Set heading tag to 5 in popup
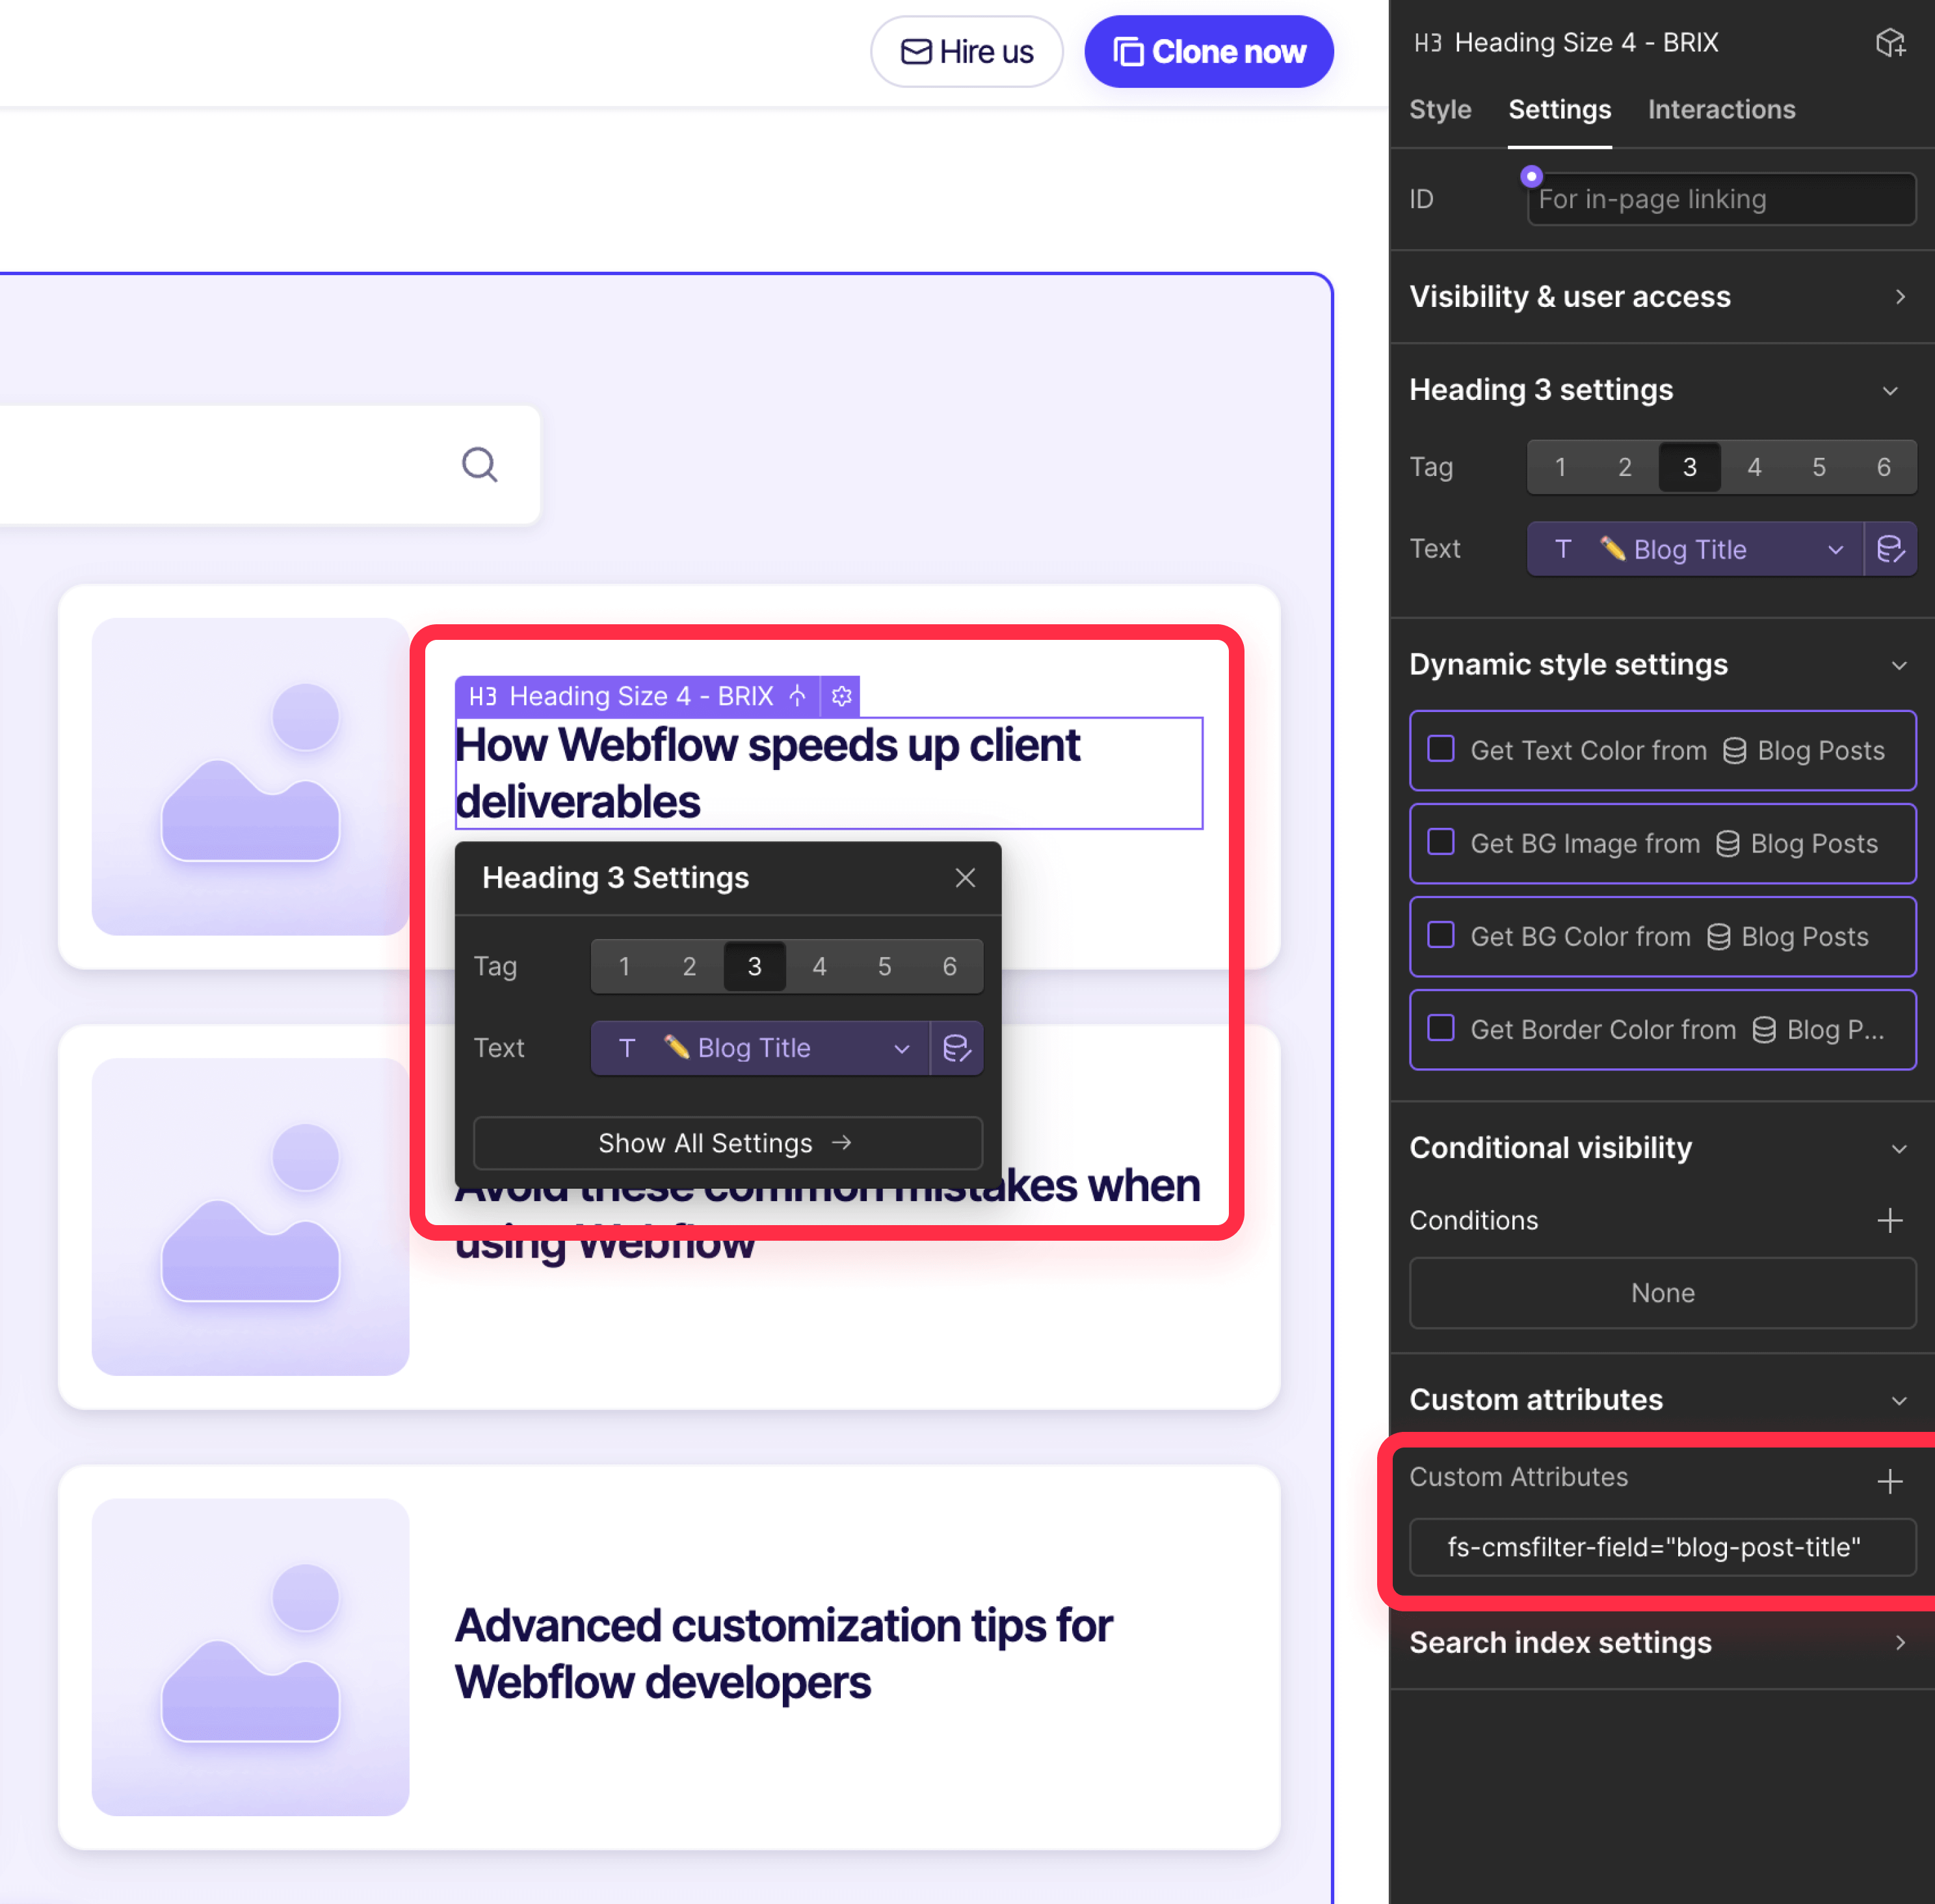 pos(884,966)
